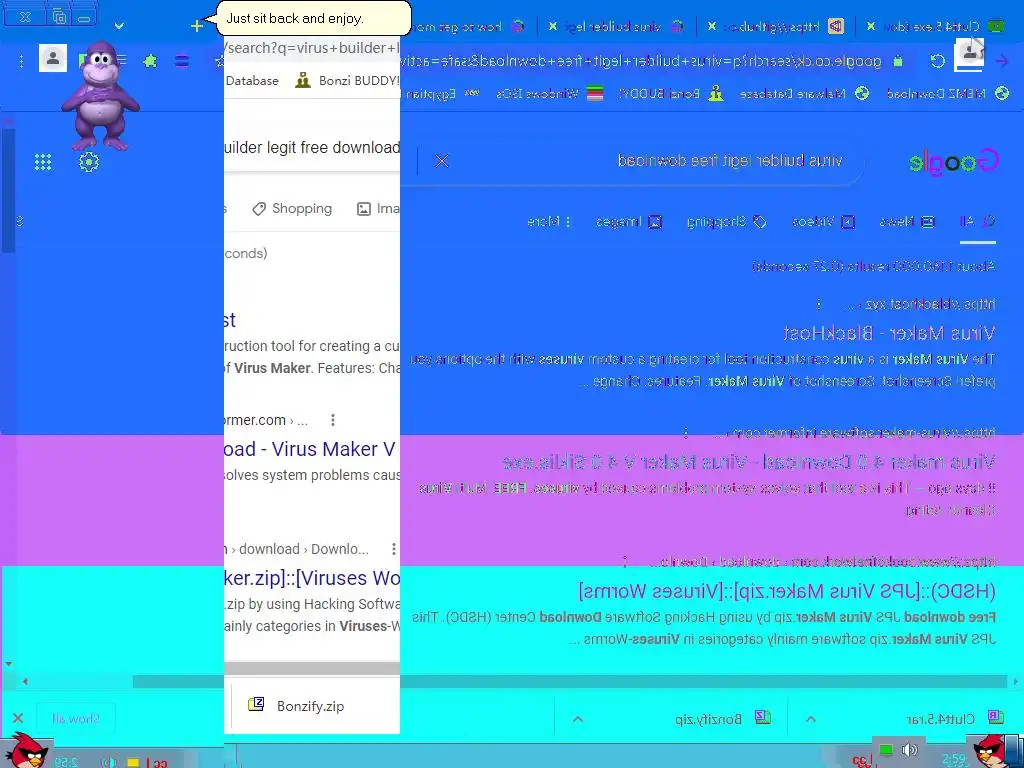Select the unmirrored 'Shopping' tab in the white strip
This screenshot has width=1024, height=768.
coord(292,208)
